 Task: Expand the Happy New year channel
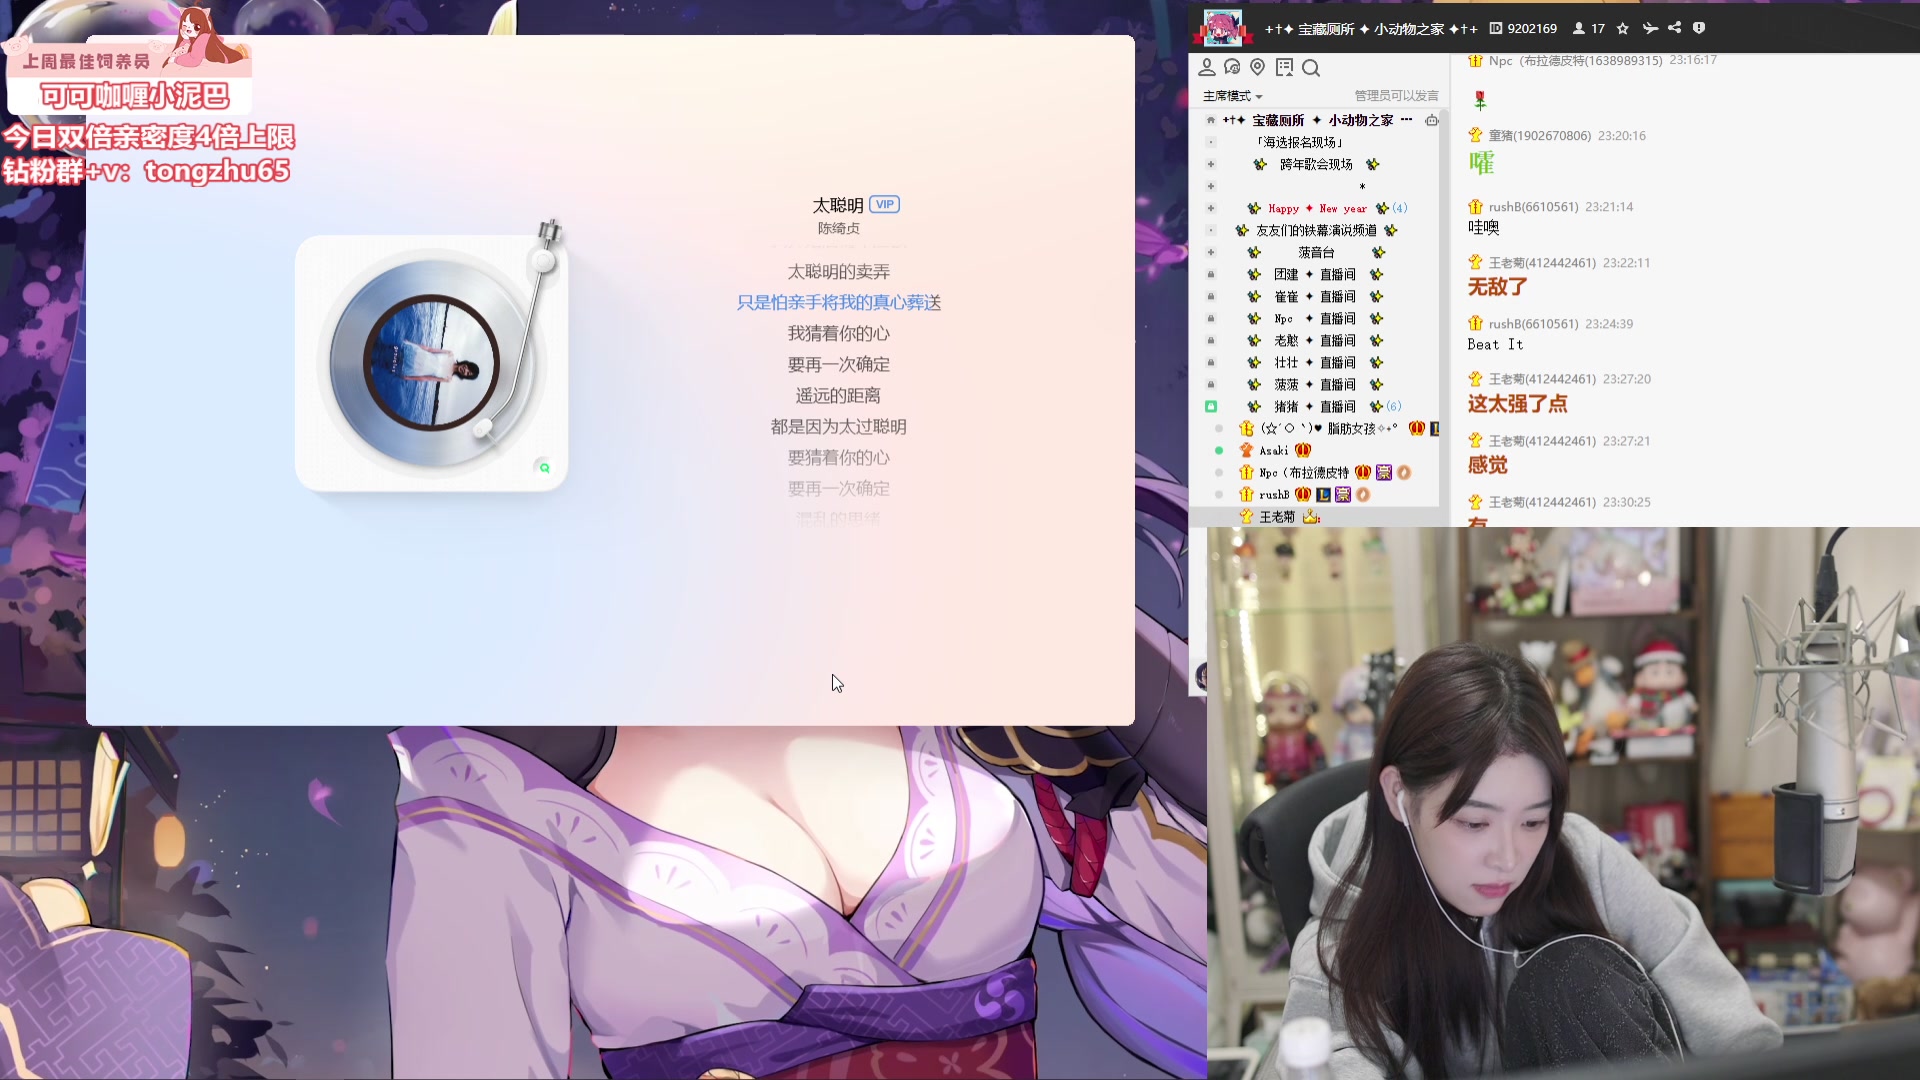[1211, 208]
